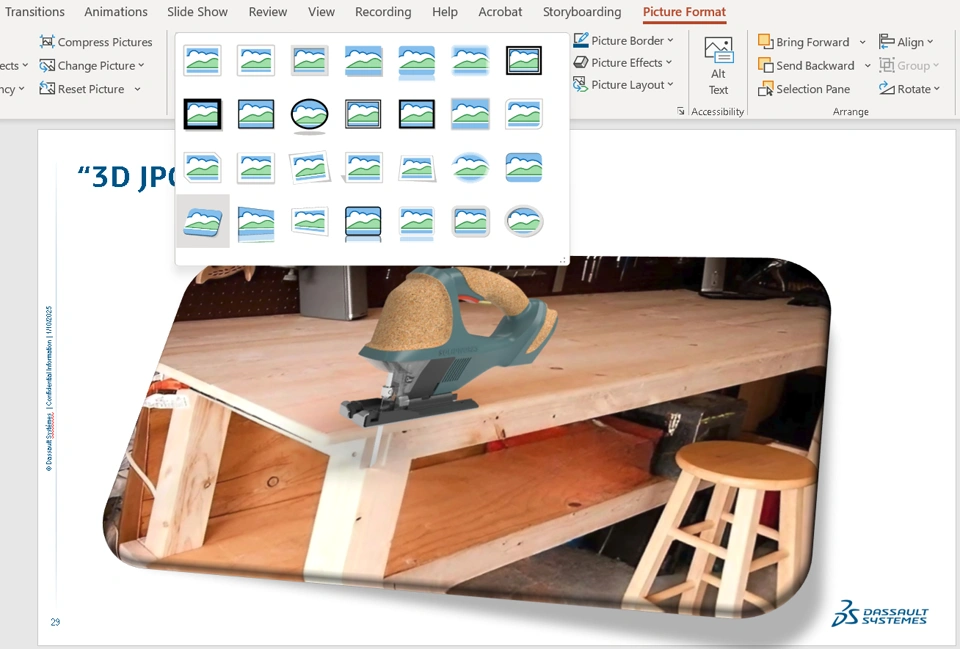
Task: Switch to the Storyboarding tab
Action: (582, 12)
